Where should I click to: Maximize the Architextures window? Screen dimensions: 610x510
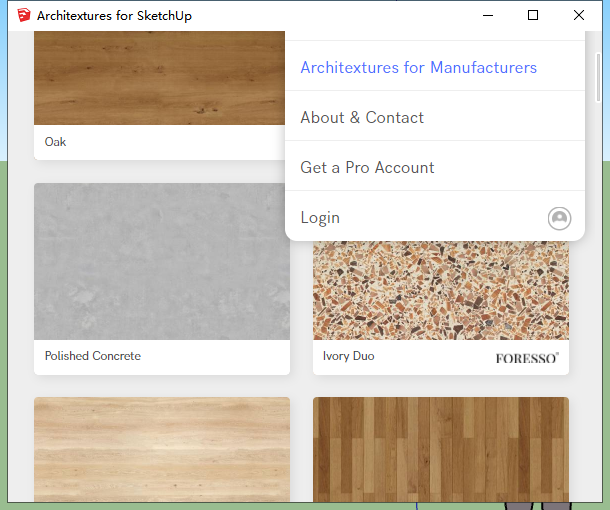tap(533, 15)
